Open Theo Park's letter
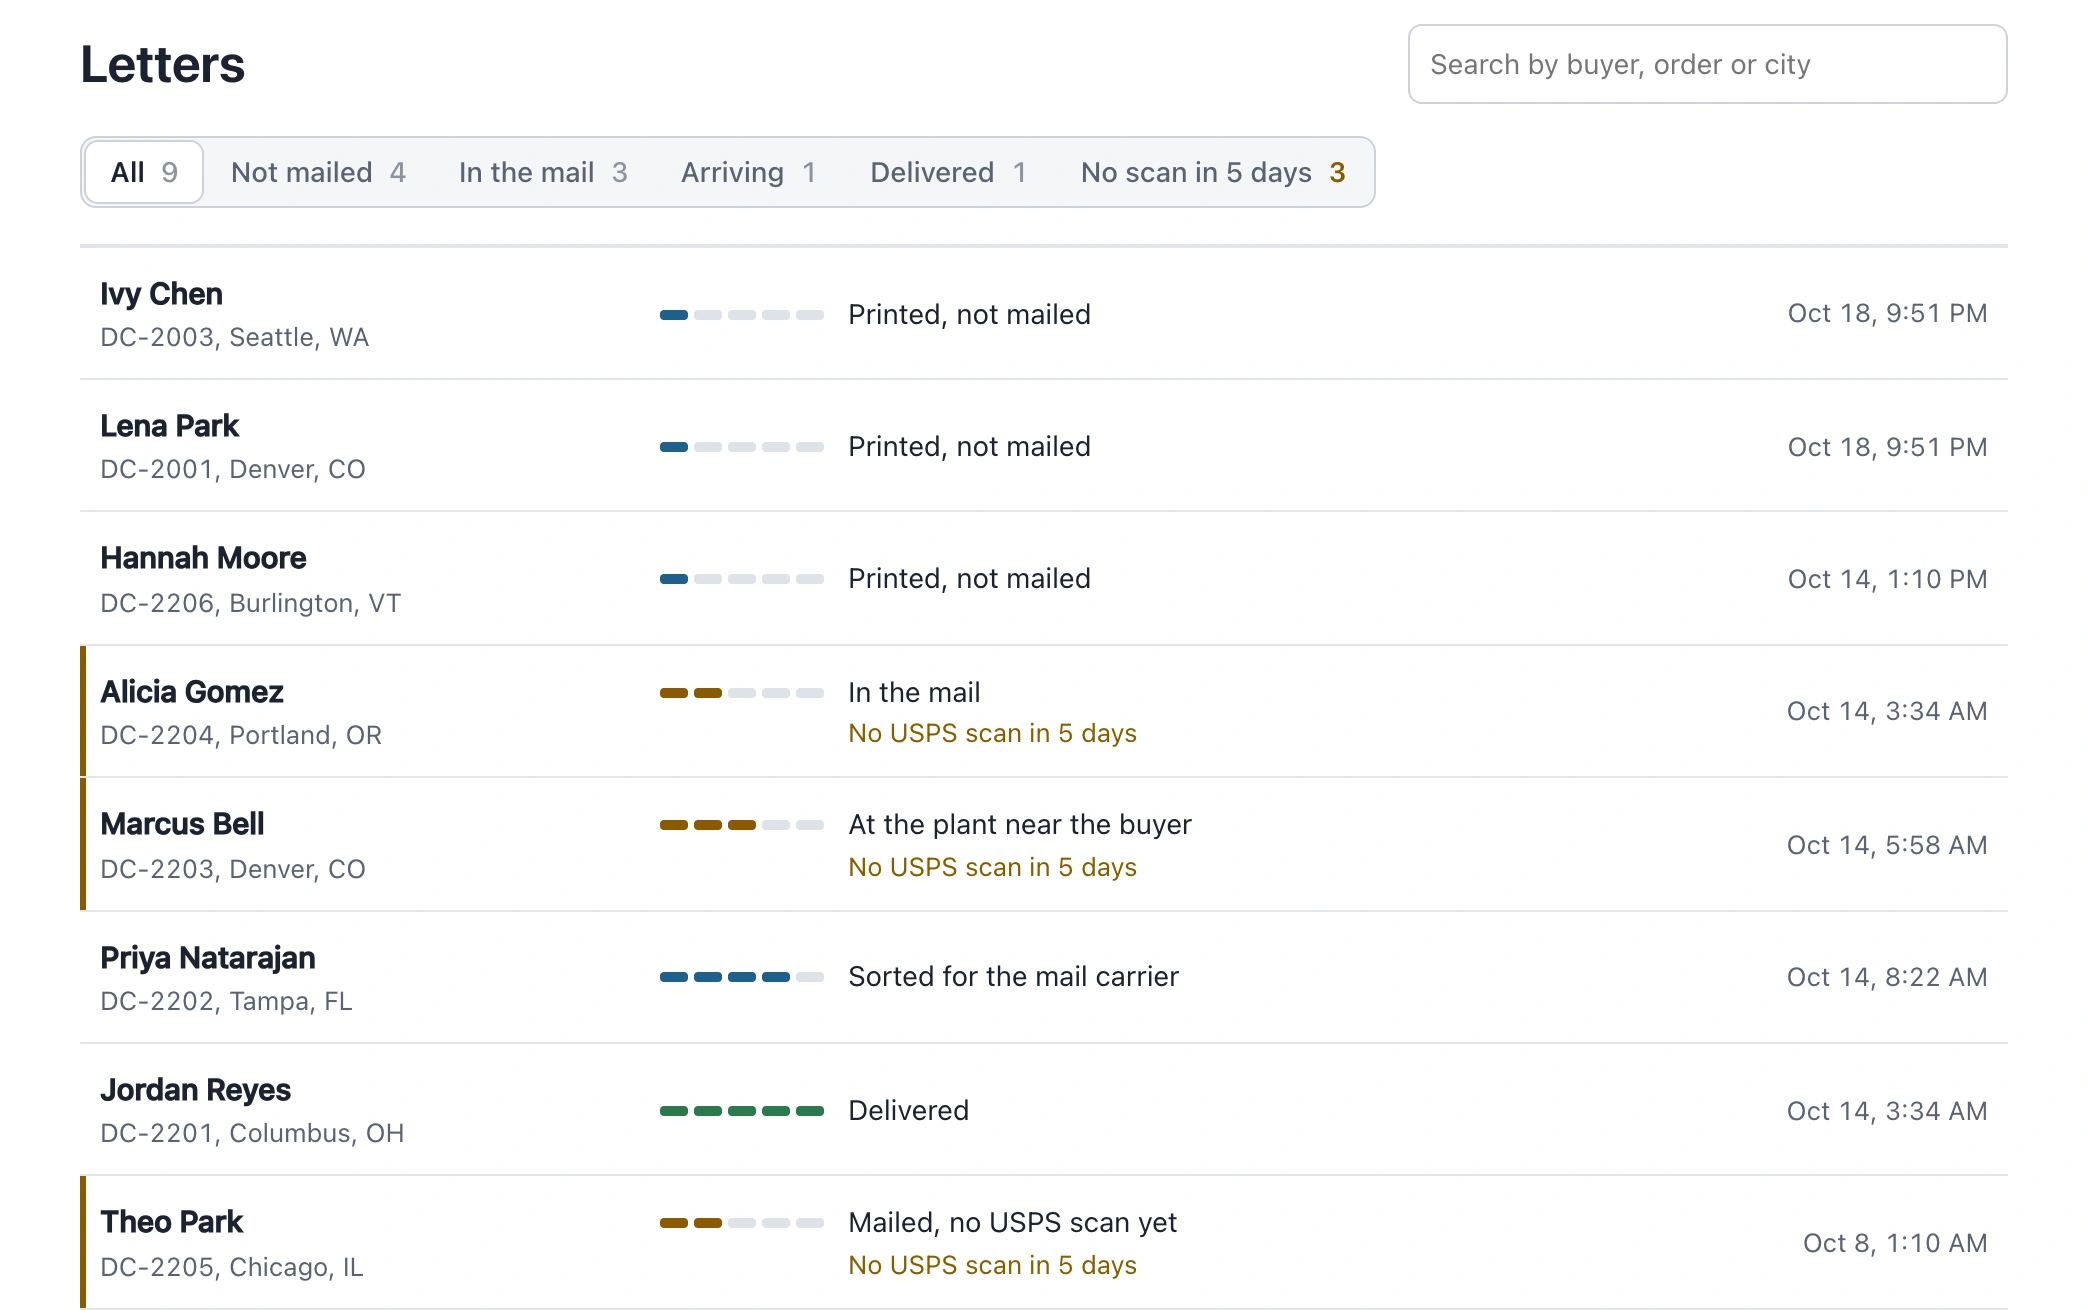 tap(1044, 1242)
